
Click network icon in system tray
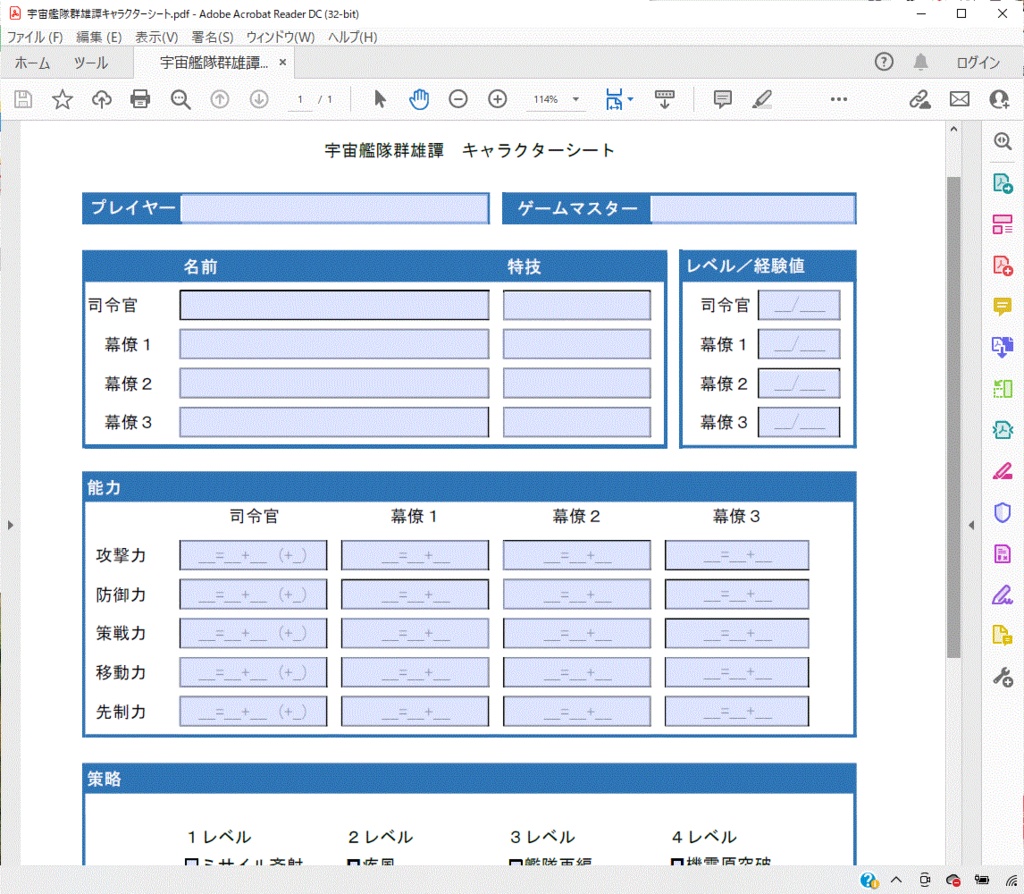[1012, 880]
